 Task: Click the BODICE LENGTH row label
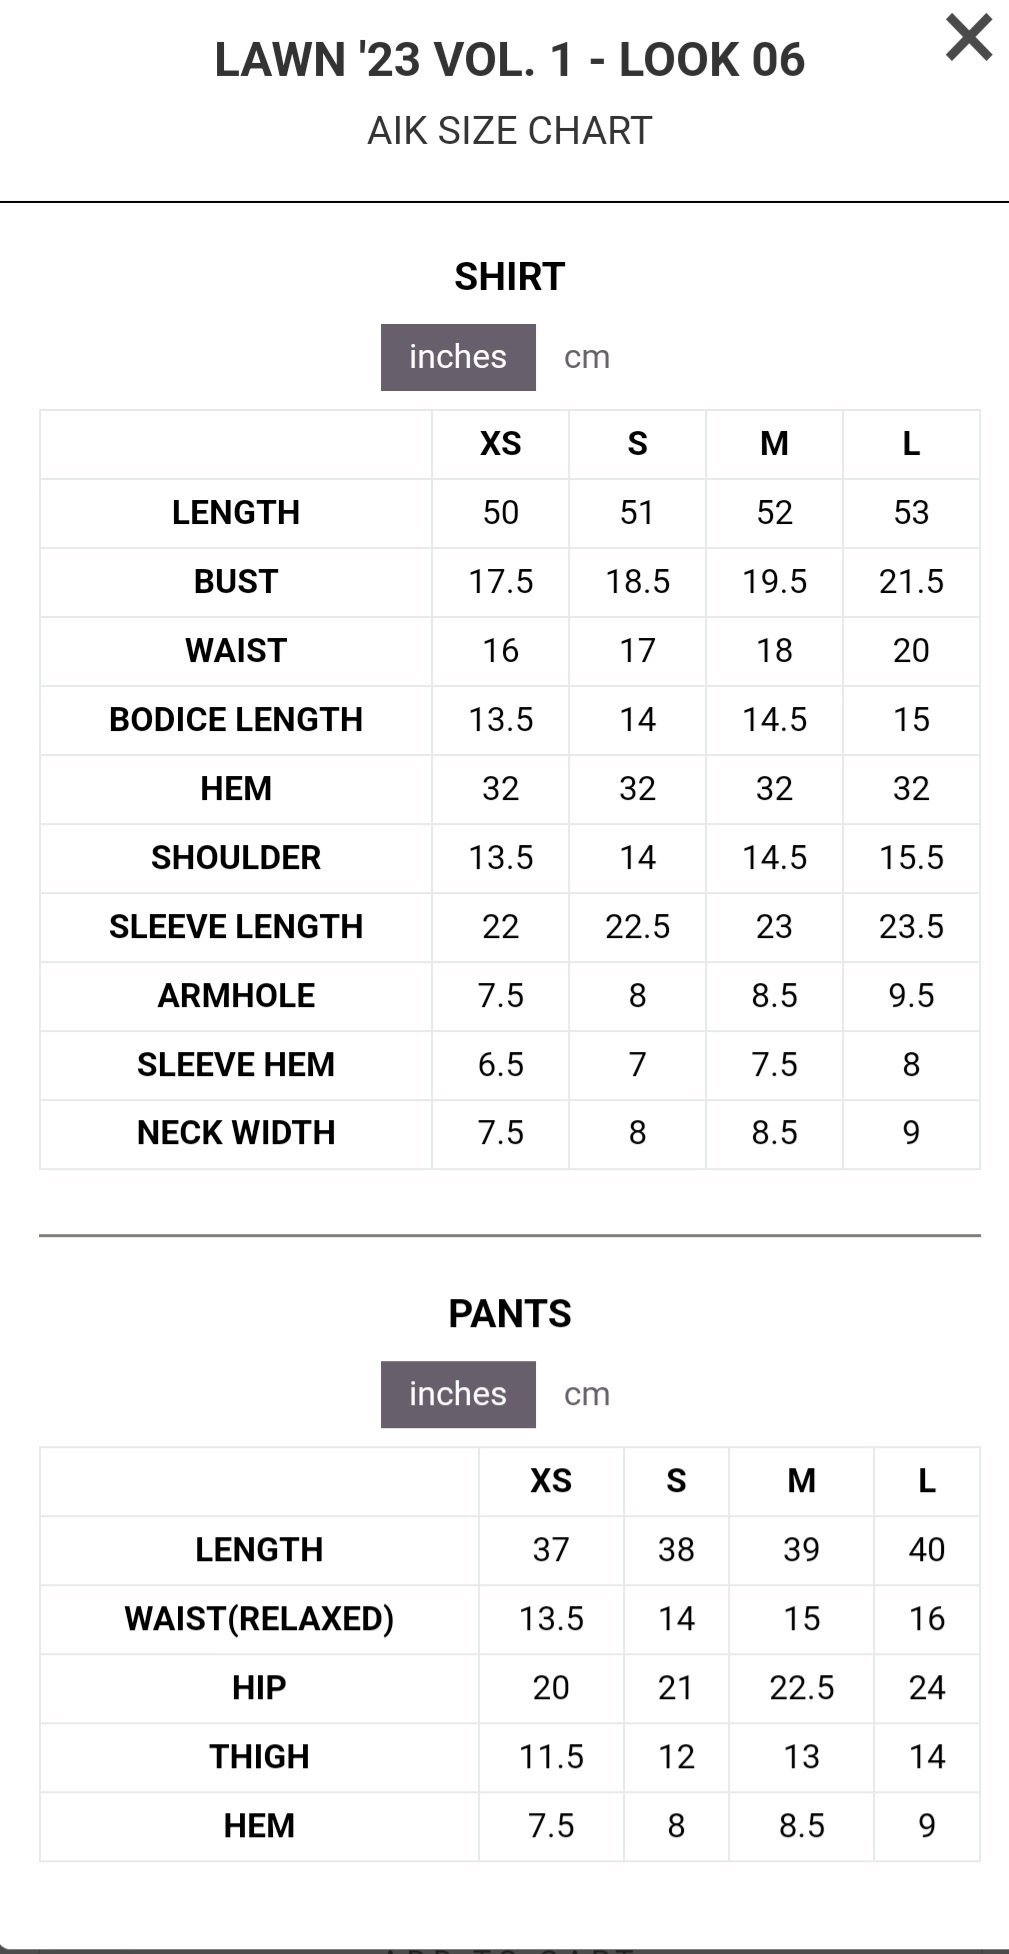point(236,720)
